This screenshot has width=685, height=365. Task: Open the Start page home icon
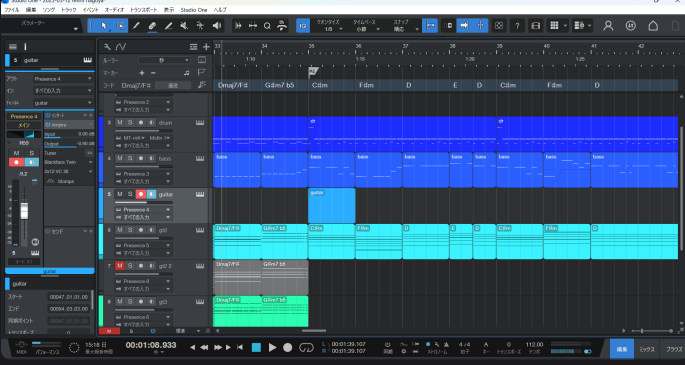653,26
